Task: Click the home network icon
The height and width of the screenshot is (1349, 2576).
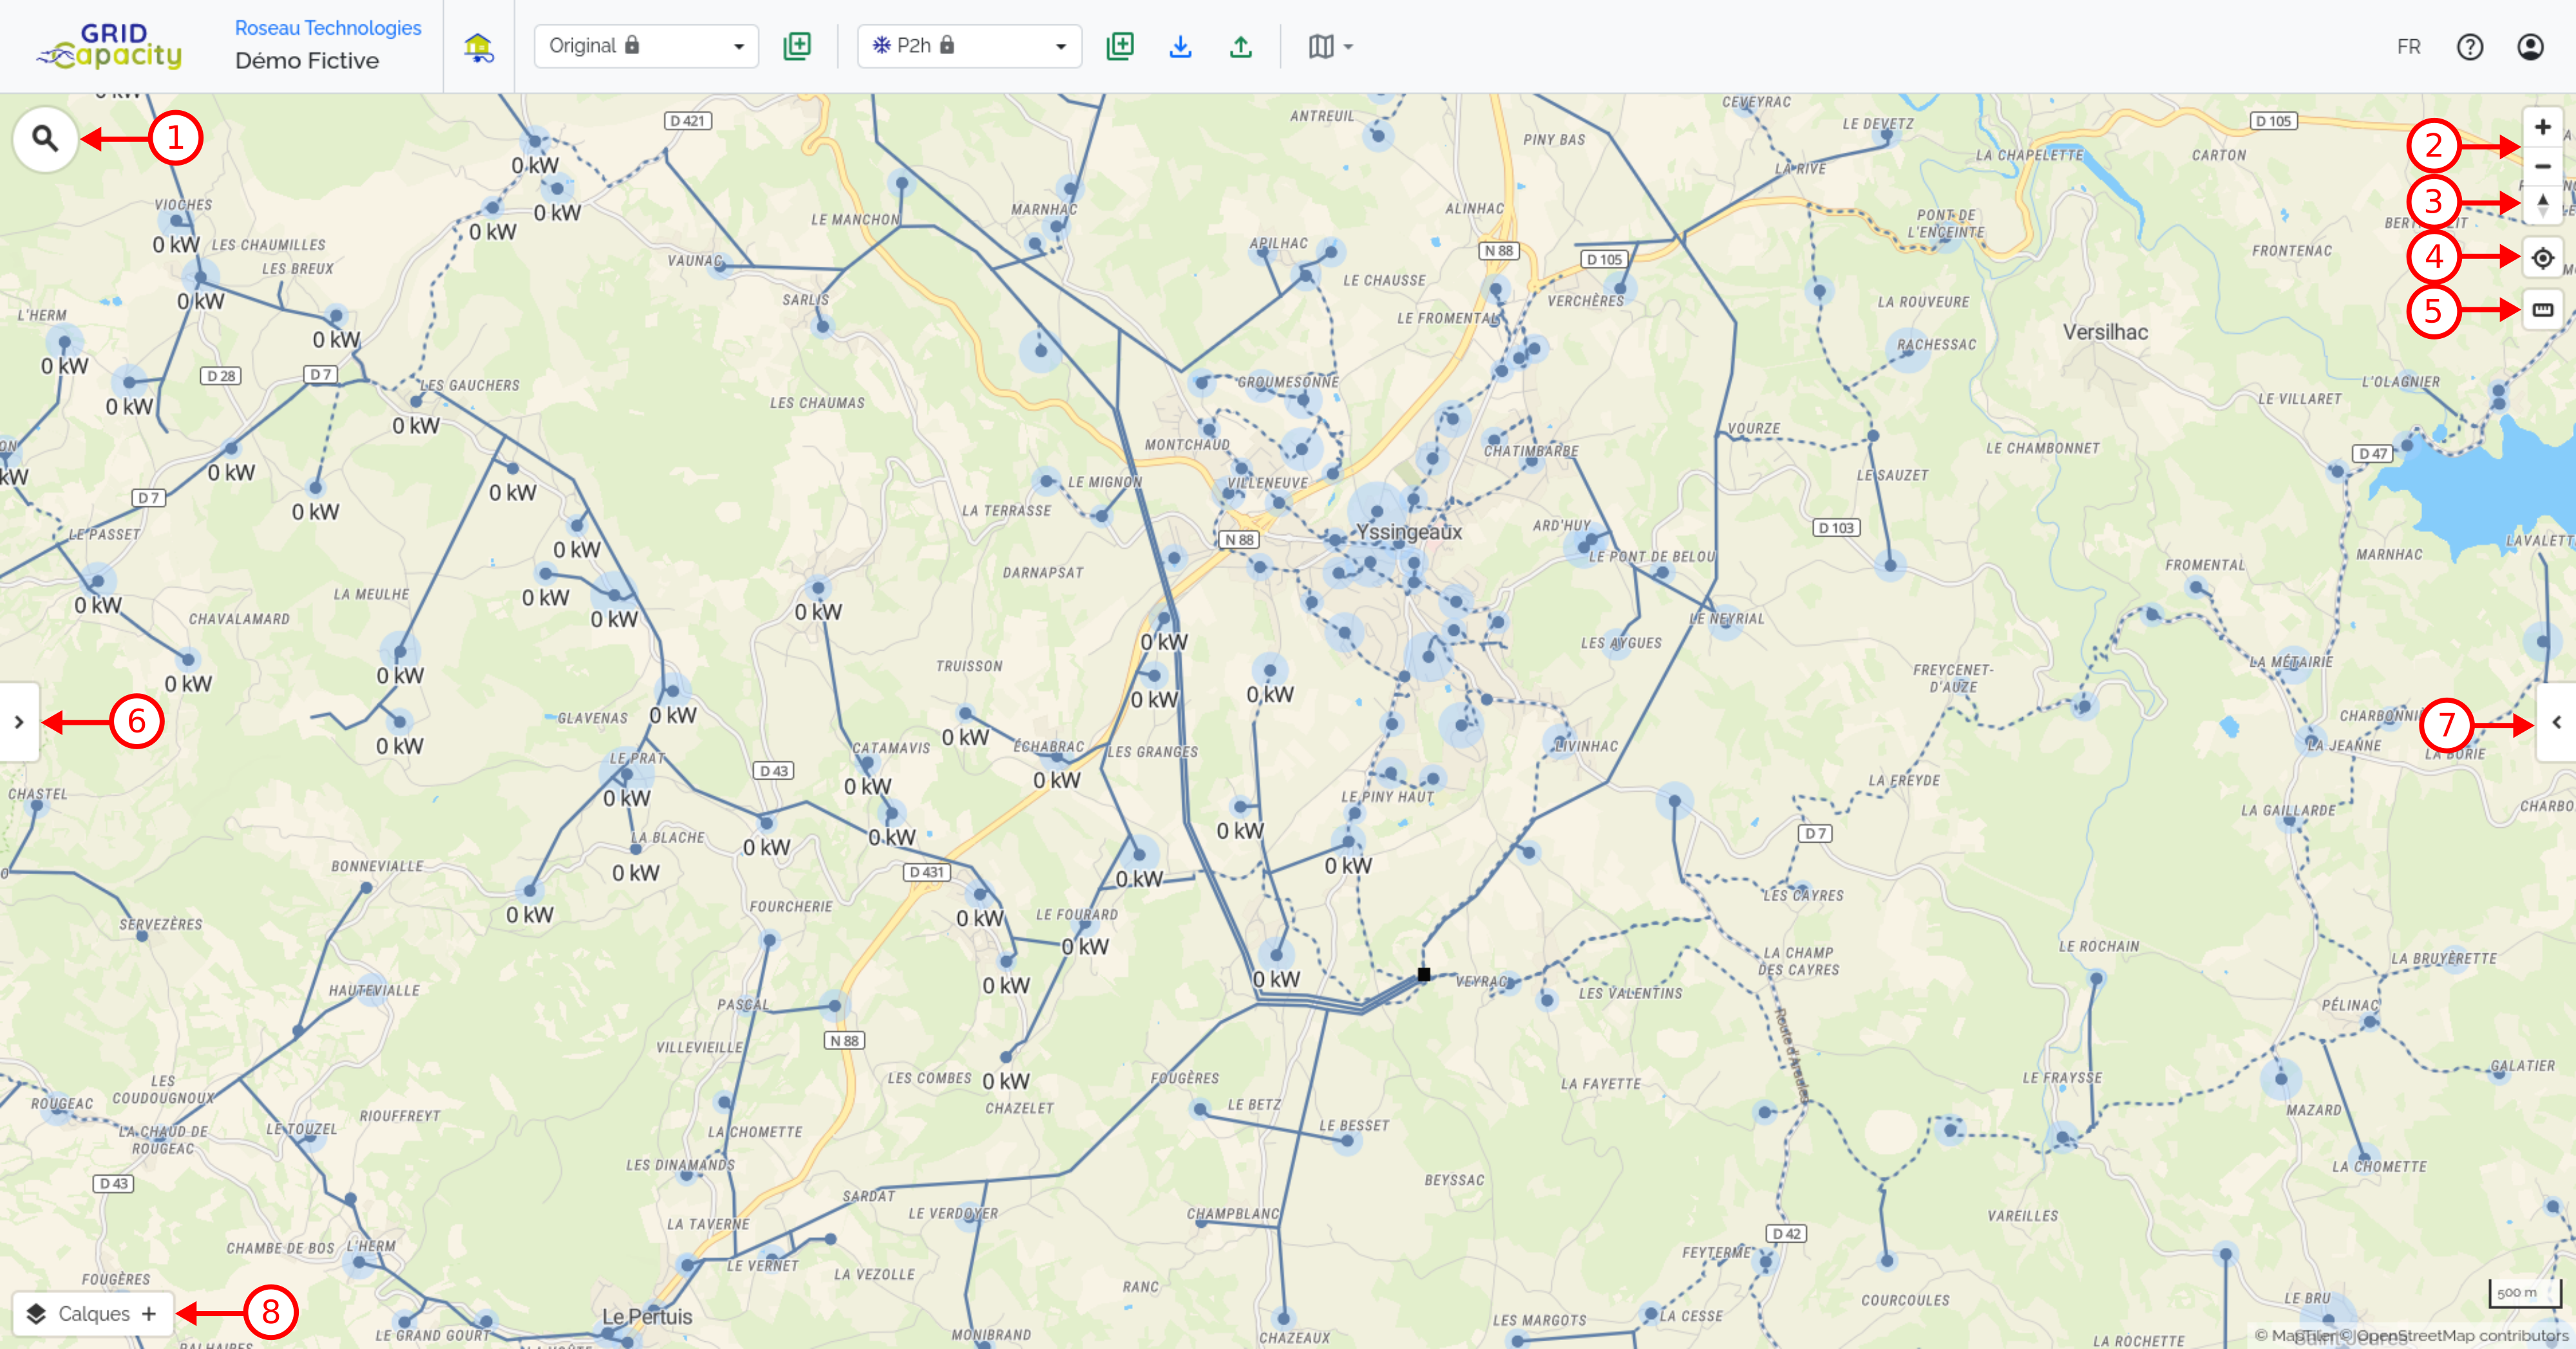Action: (x=479, y=47)
